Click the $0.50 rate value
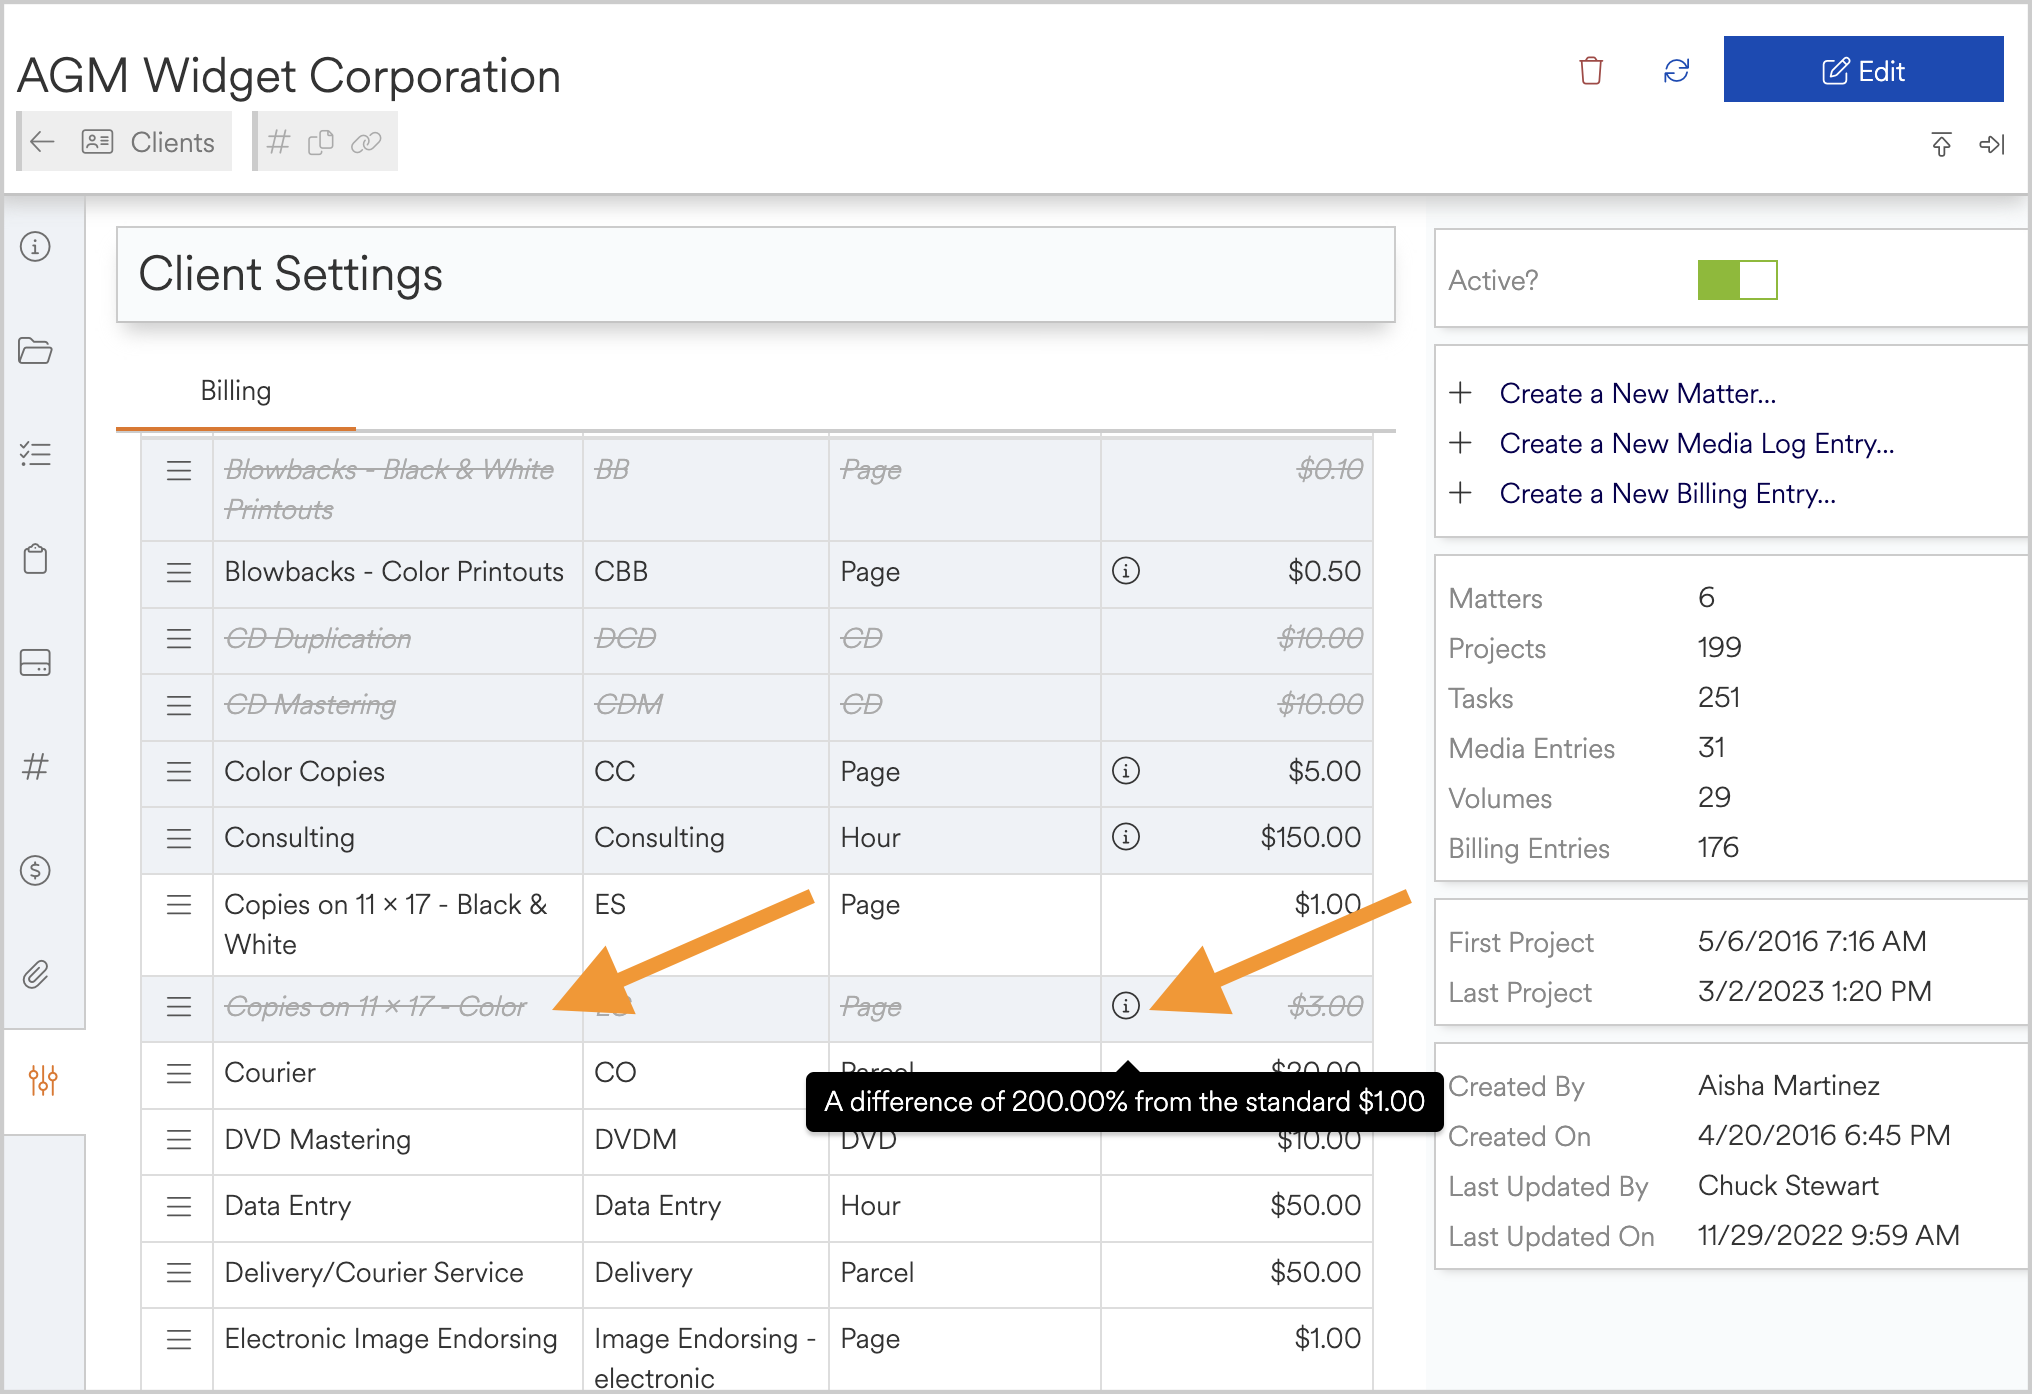 click(x=1324, y=571)
